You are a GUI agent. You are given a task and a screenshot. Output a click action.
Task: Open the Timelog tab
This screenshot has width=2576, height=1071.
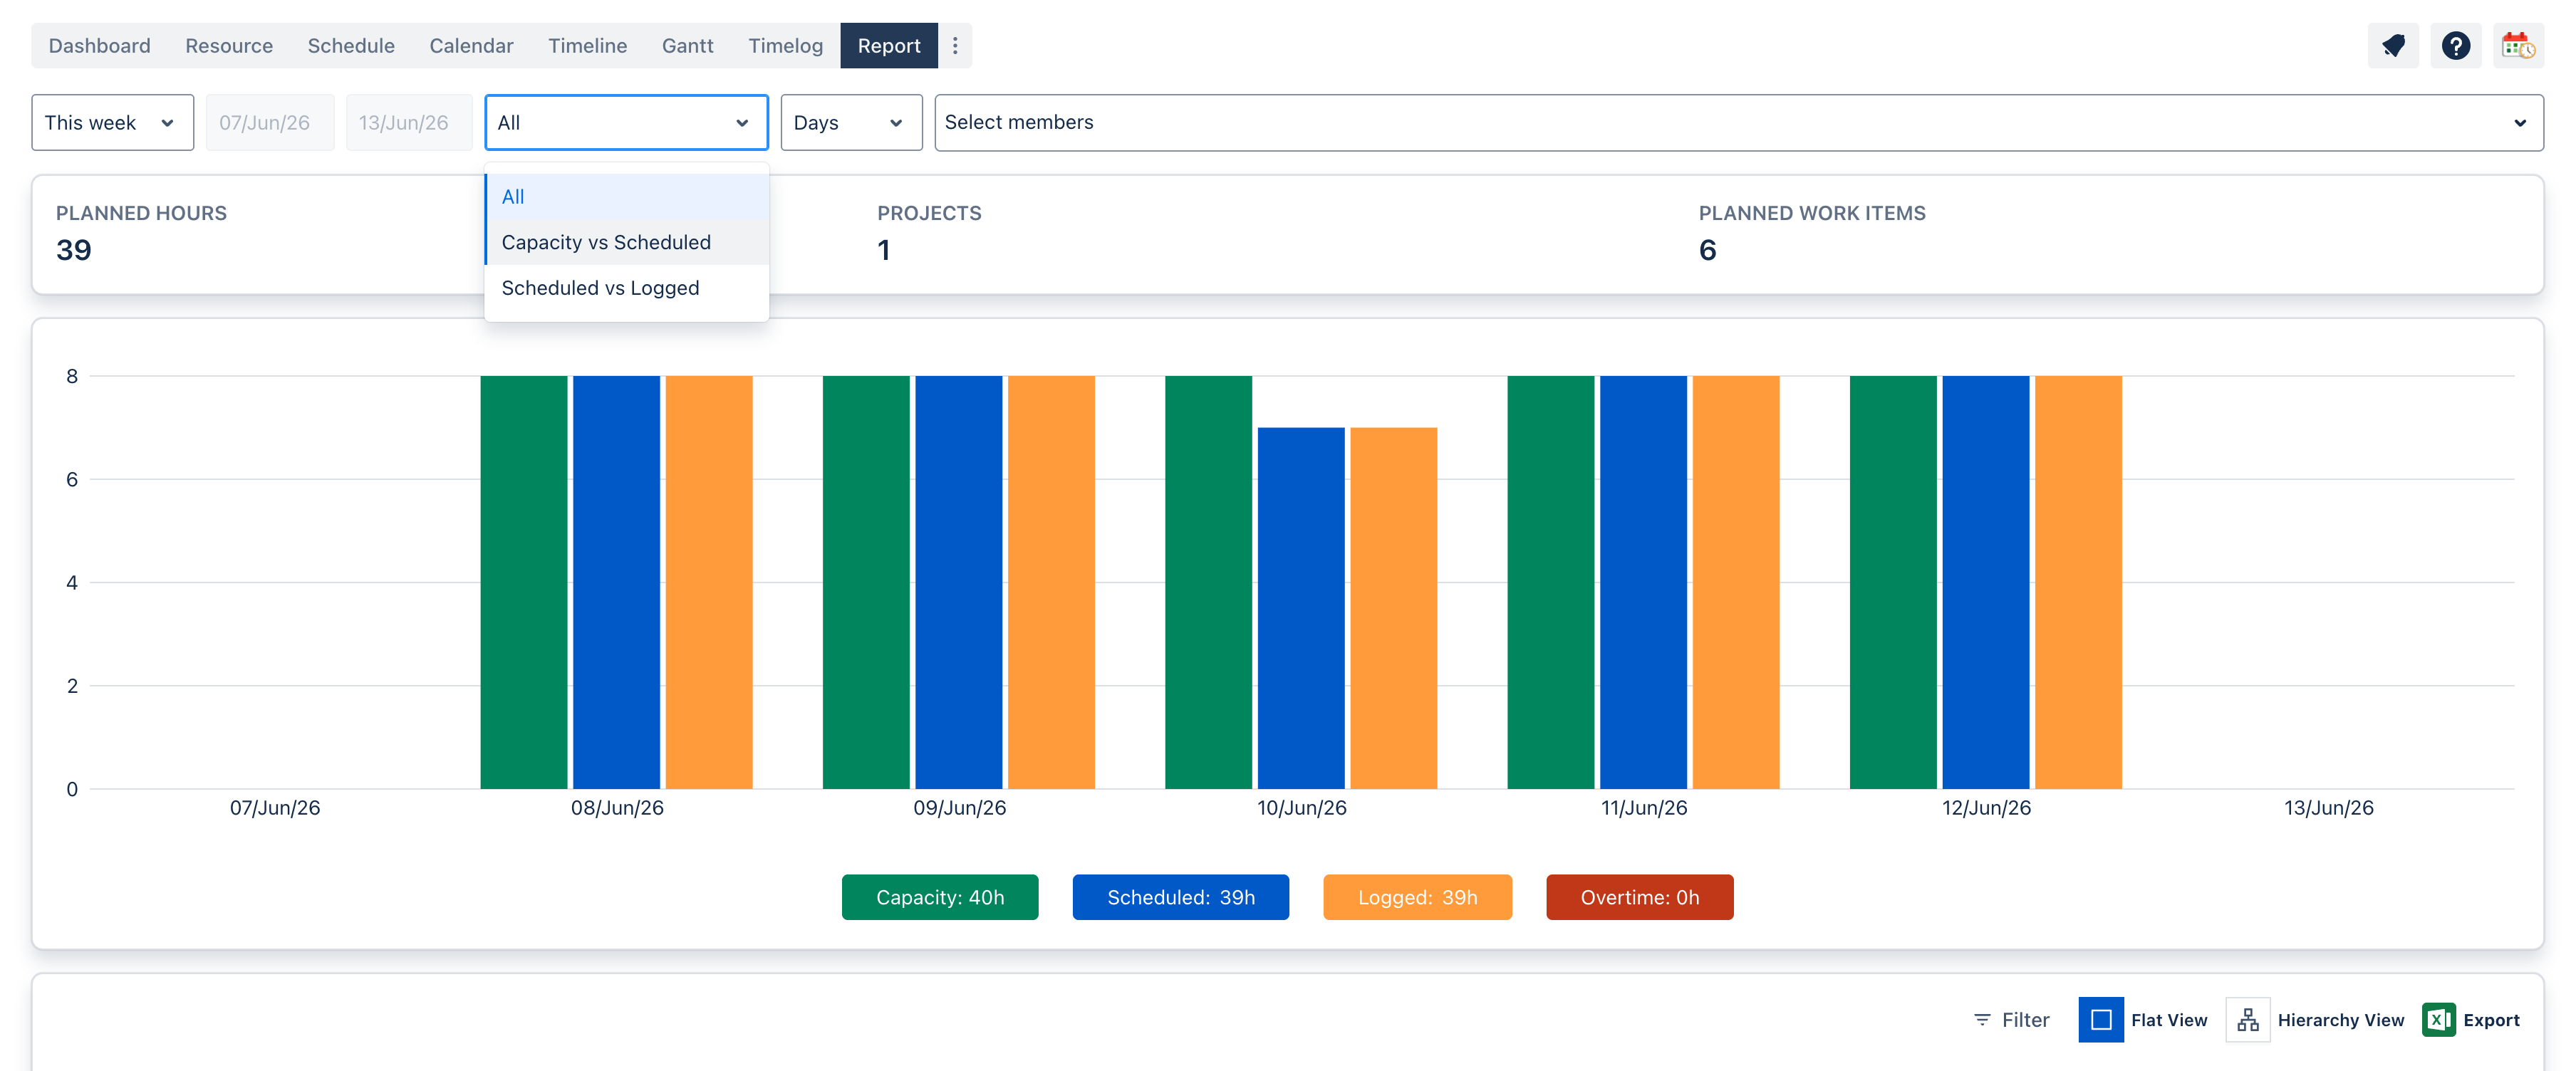(785, 46)
